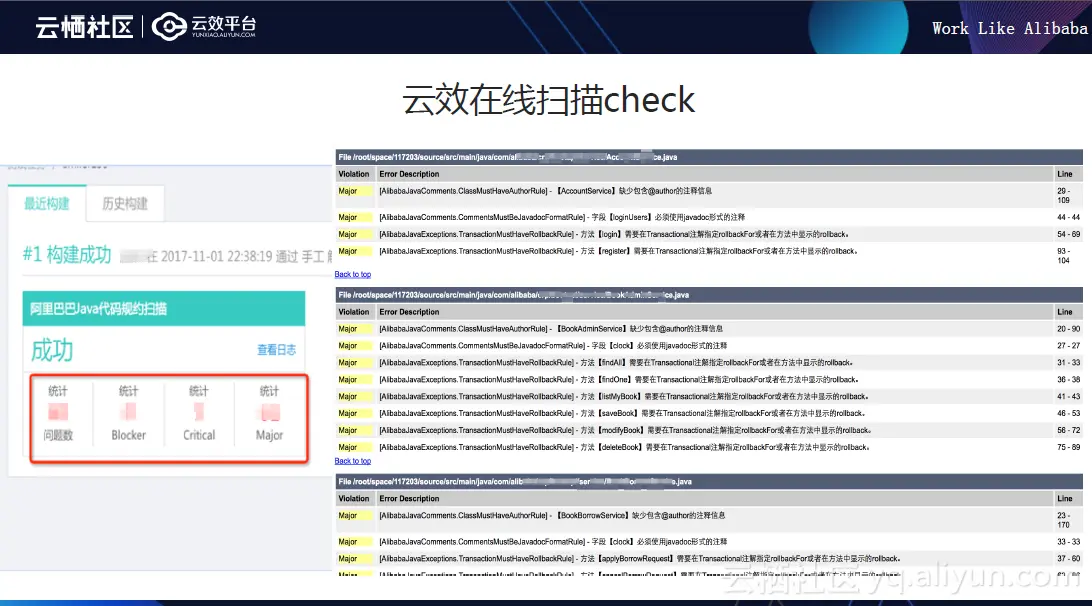Click line range 37 - 60 cell
Screen dimensions: 1092x606
pyautogui.click(x=1068, y=559)
